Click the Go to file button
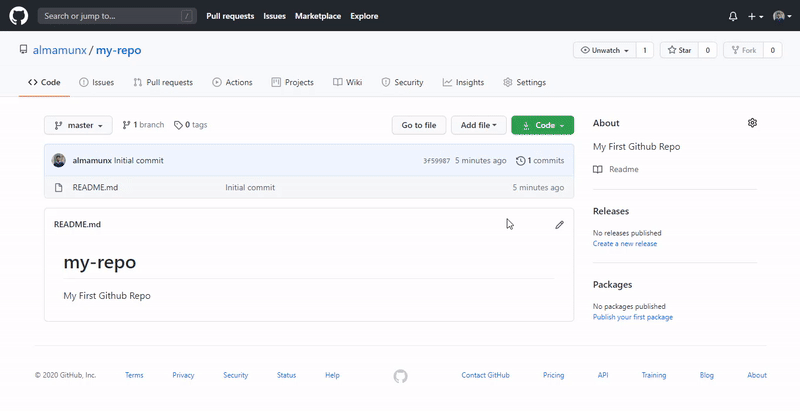This screenshot has height=411, width=800. [419, 125]
